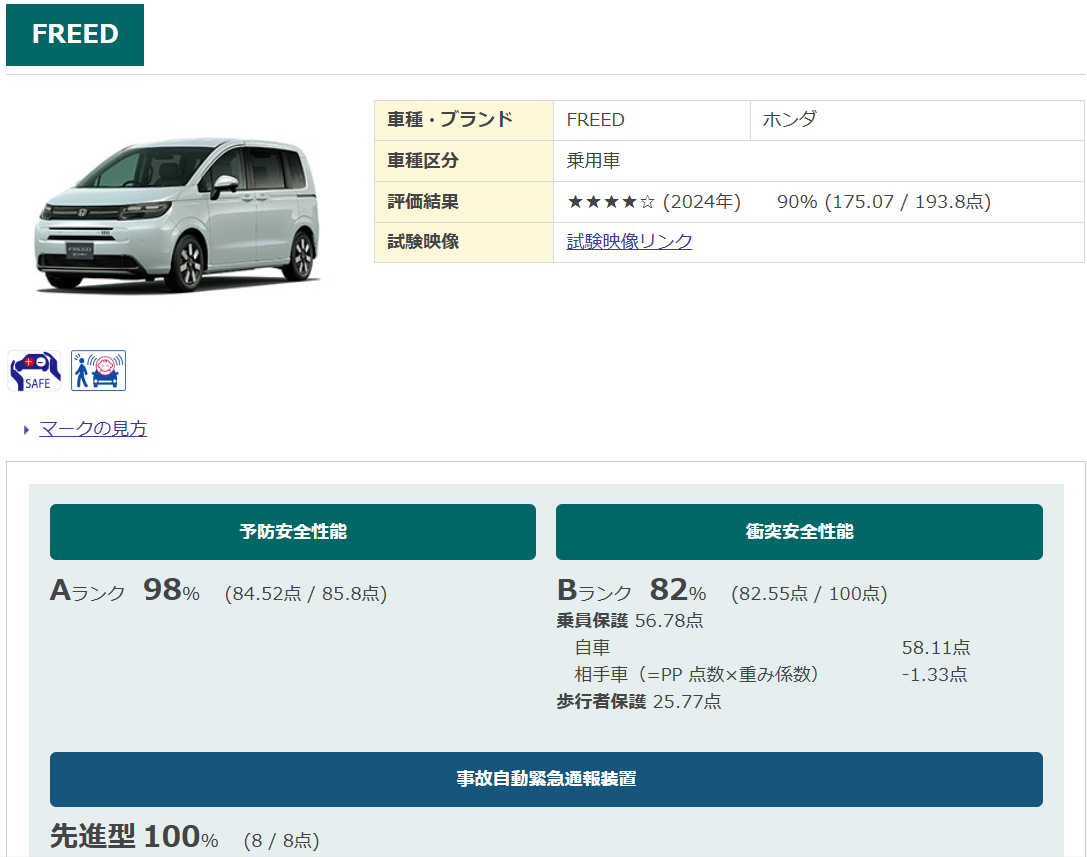Click the 試験映像 header cell

click(464, 243)
